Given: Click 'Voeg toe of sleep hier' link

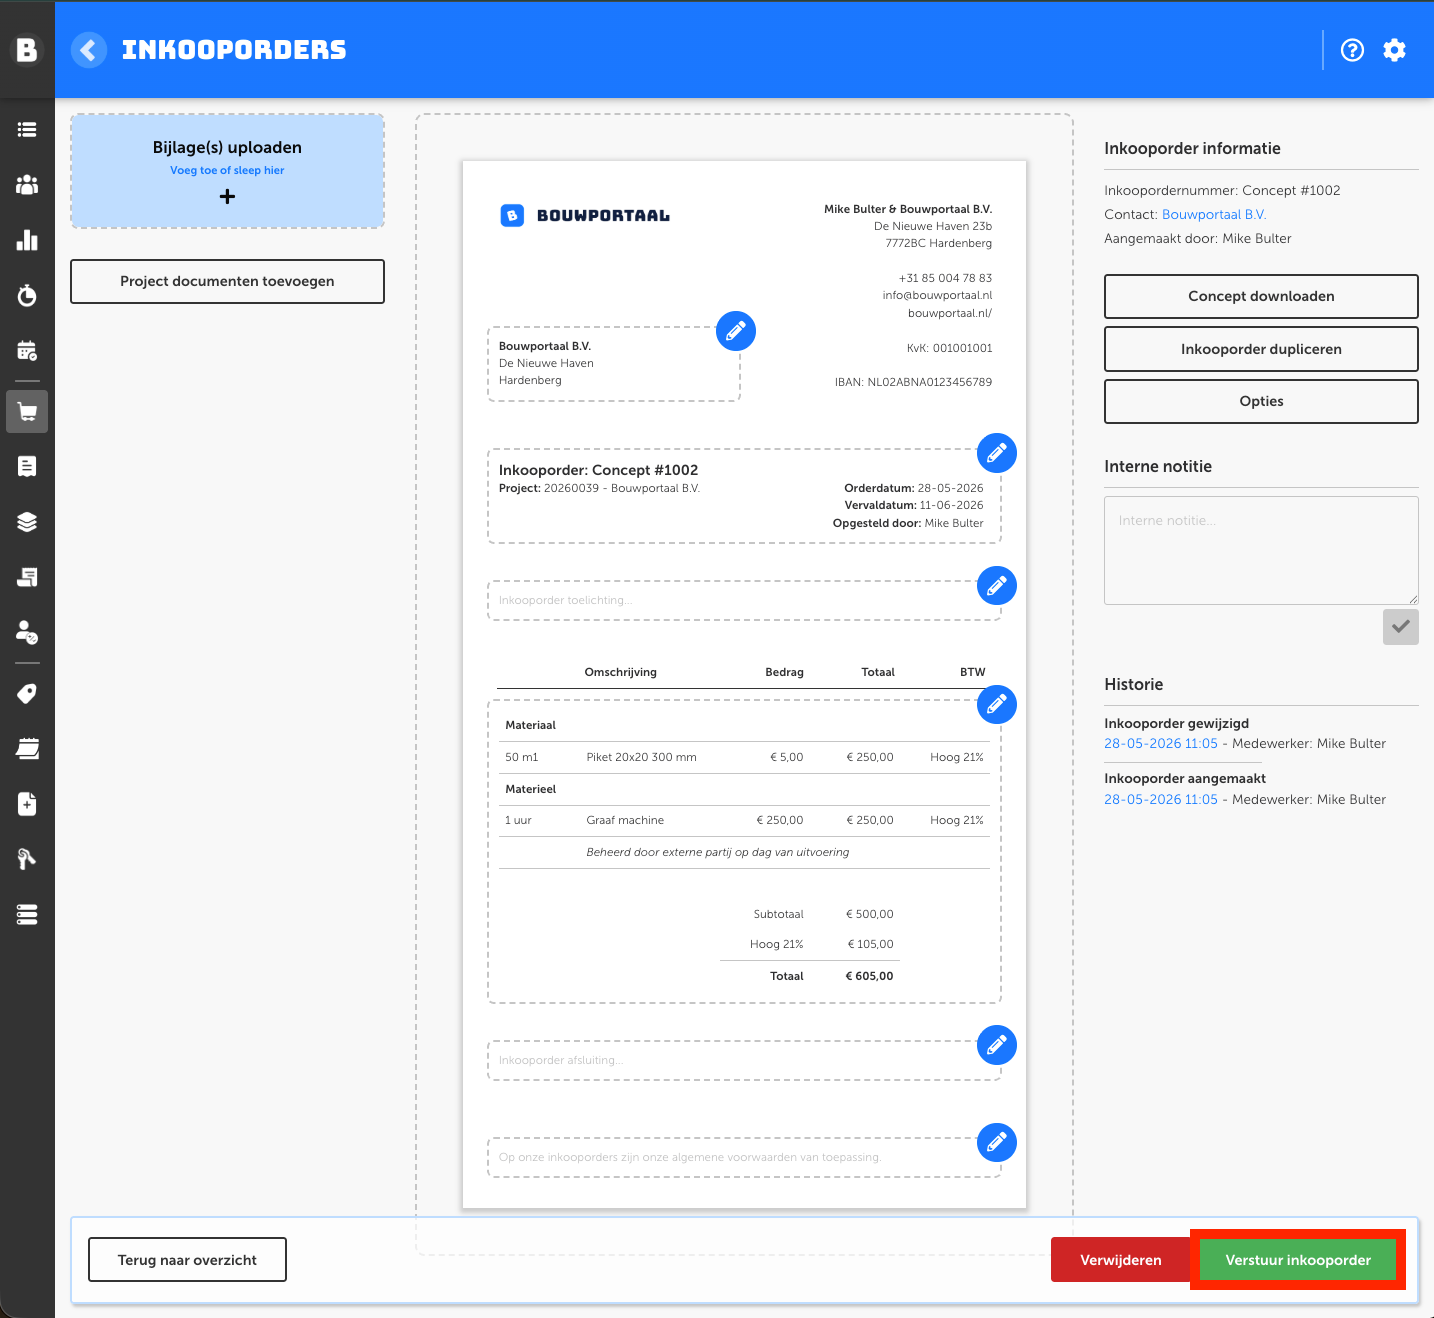Looking at the screenshot, I should click(227, 171).
